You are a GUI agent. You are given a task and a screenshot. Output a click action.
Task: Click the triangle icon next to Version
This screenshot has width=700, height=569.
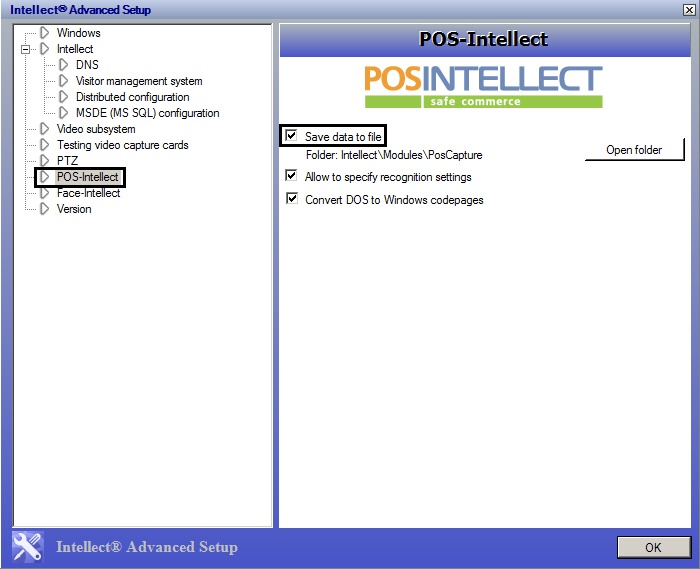coord(44,209)
